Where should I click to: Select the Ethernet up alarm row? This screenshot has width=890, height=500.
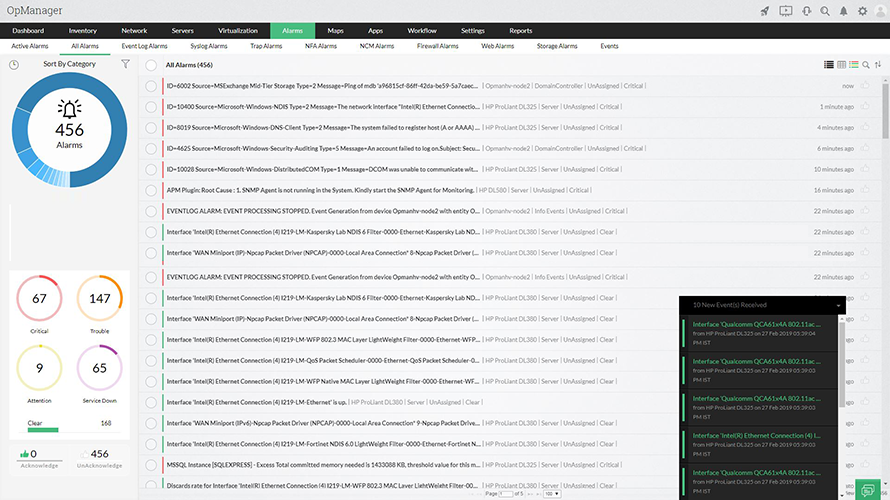coord(151,402)
